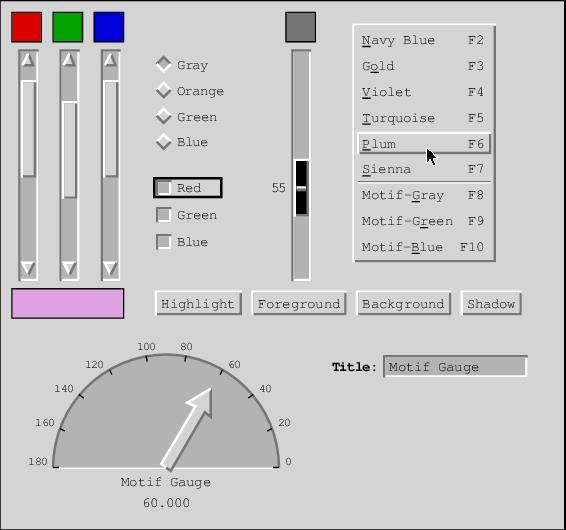This screenshot has width=566, height=530.
Task: Select the Orange radio option
Action: 190,91
